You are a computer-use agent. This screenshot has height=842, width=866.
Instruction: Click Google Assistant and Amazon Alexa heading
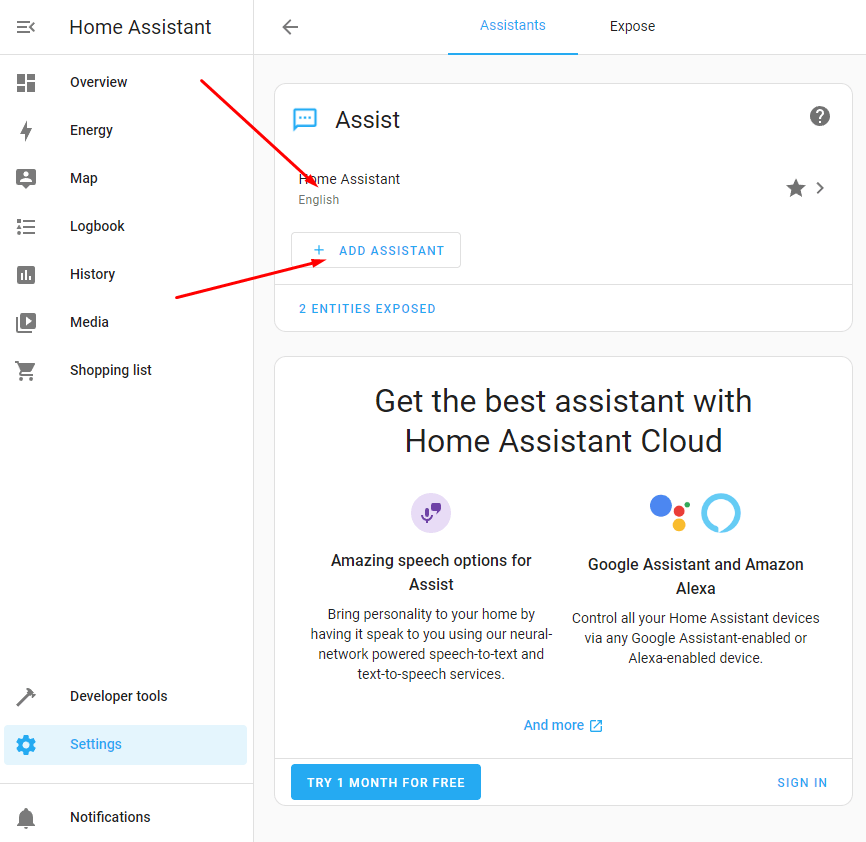point(695,576)
